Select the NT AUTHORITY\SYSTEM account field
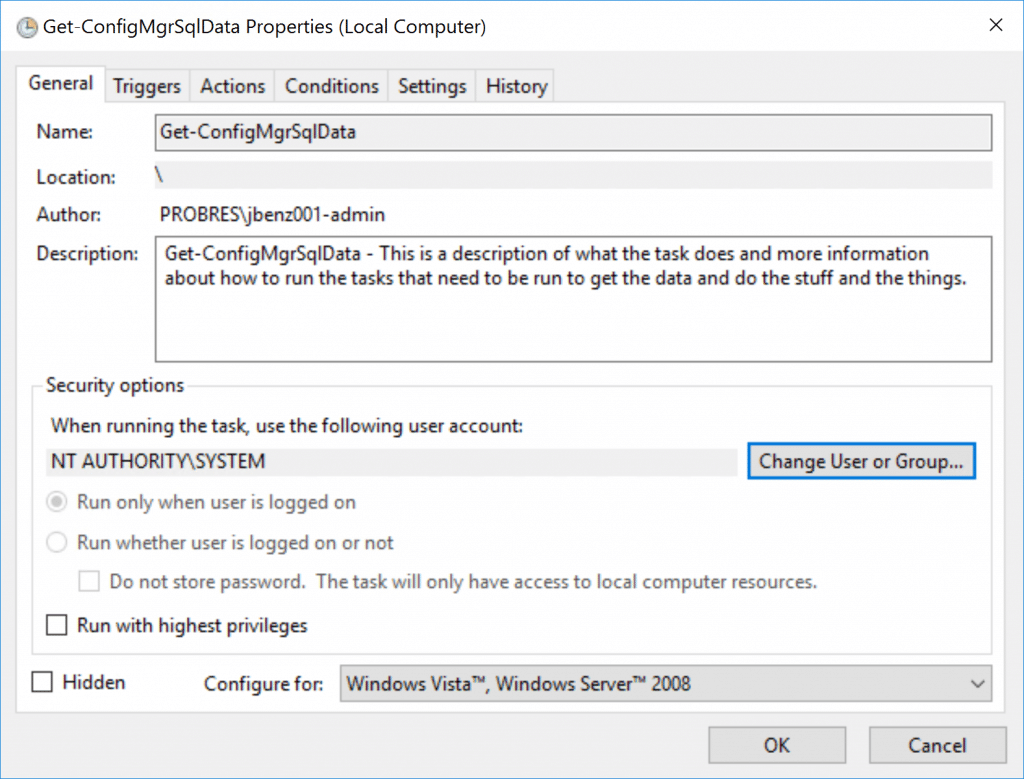 click(390, 461)
